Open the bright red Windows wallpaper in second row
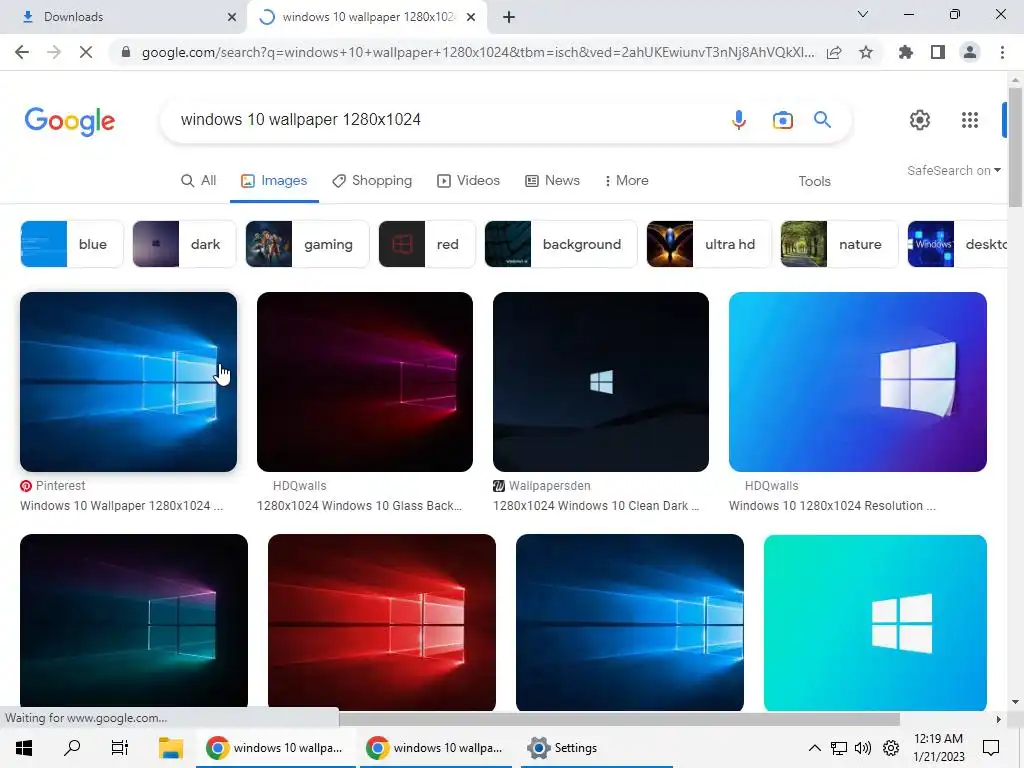Viewport: 1024px width, 768px height. (x=382, y=622)
